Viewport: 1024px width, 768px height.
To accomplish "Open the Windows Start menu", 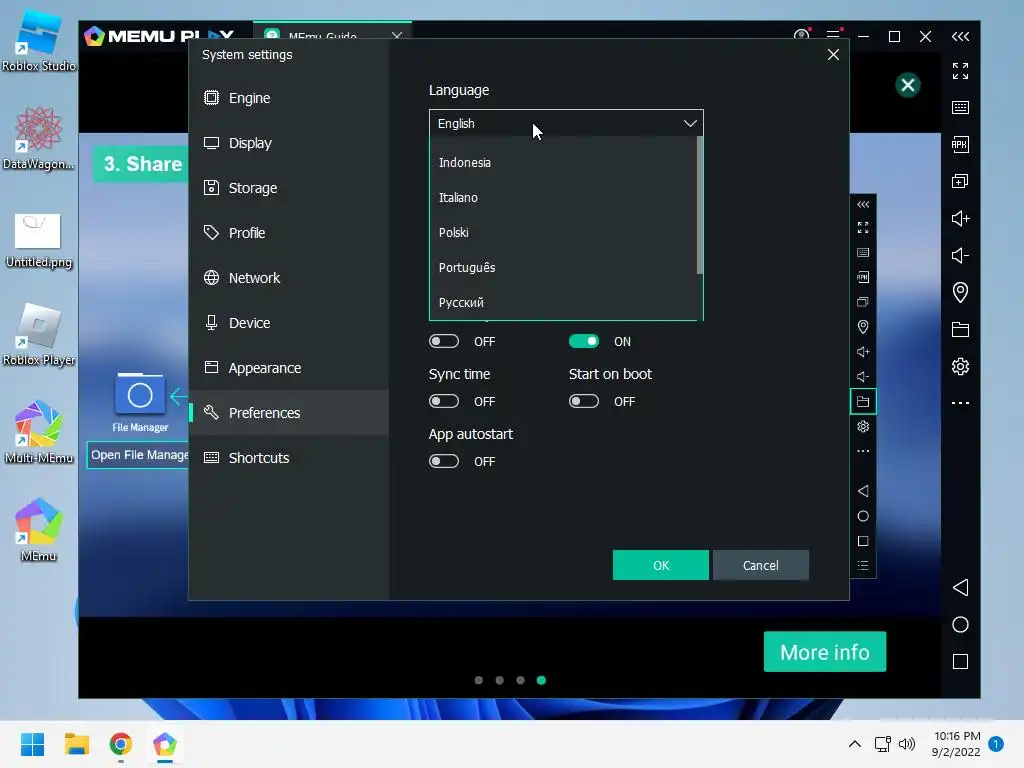I will 32,744.
